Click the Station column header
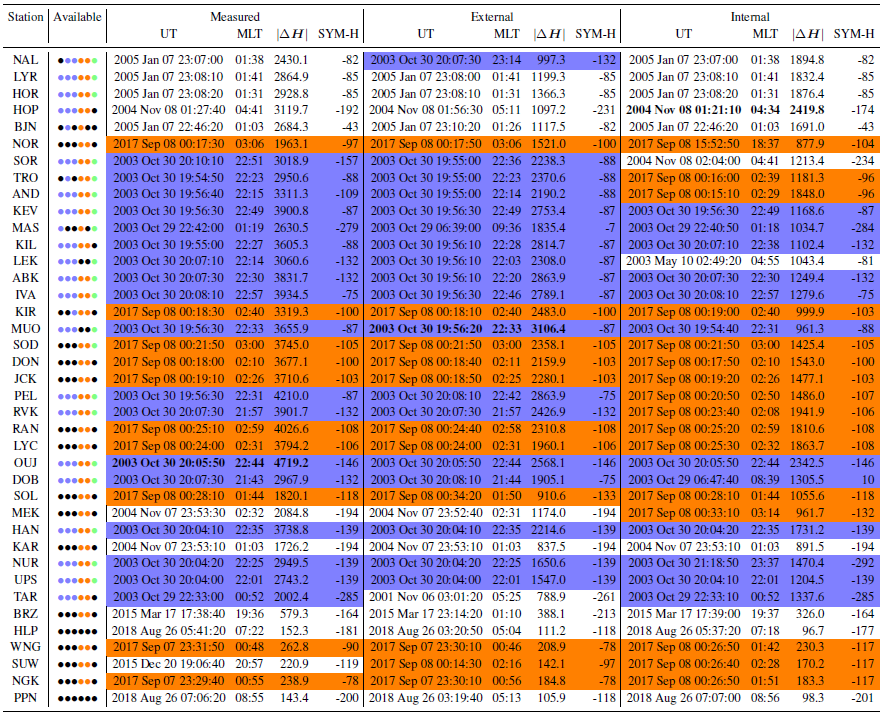The width and height of the screenshot is (887, 716). tap(25, 17)
